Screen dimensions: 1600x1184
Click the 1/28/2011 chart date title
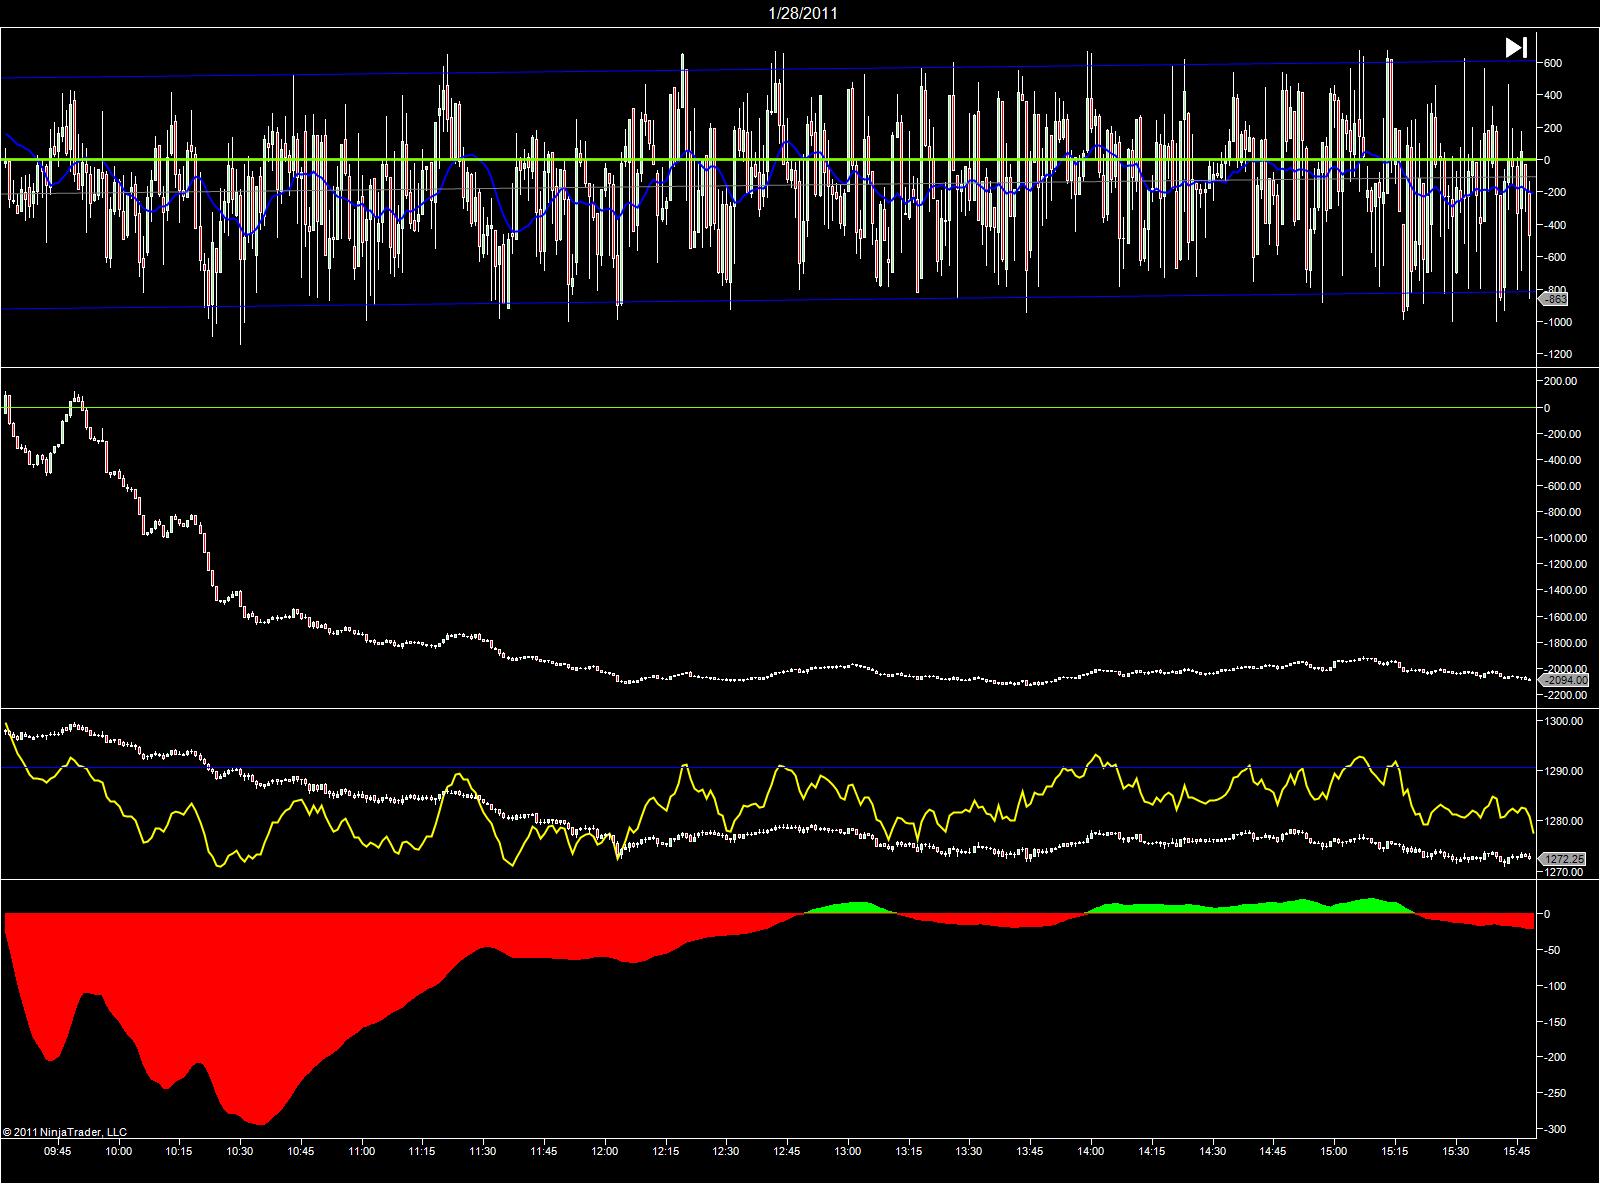[803, 13]
